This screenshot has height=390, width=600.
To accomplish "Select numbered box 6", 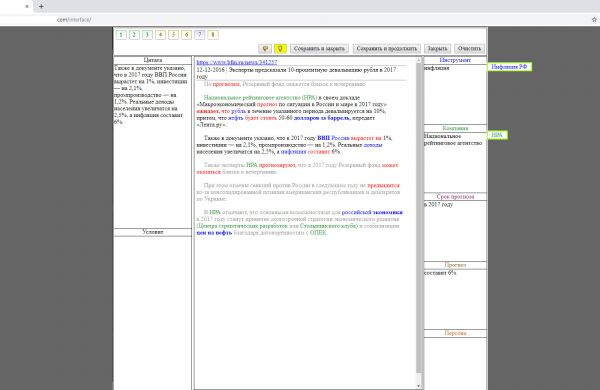I will [x=187, y=35].
